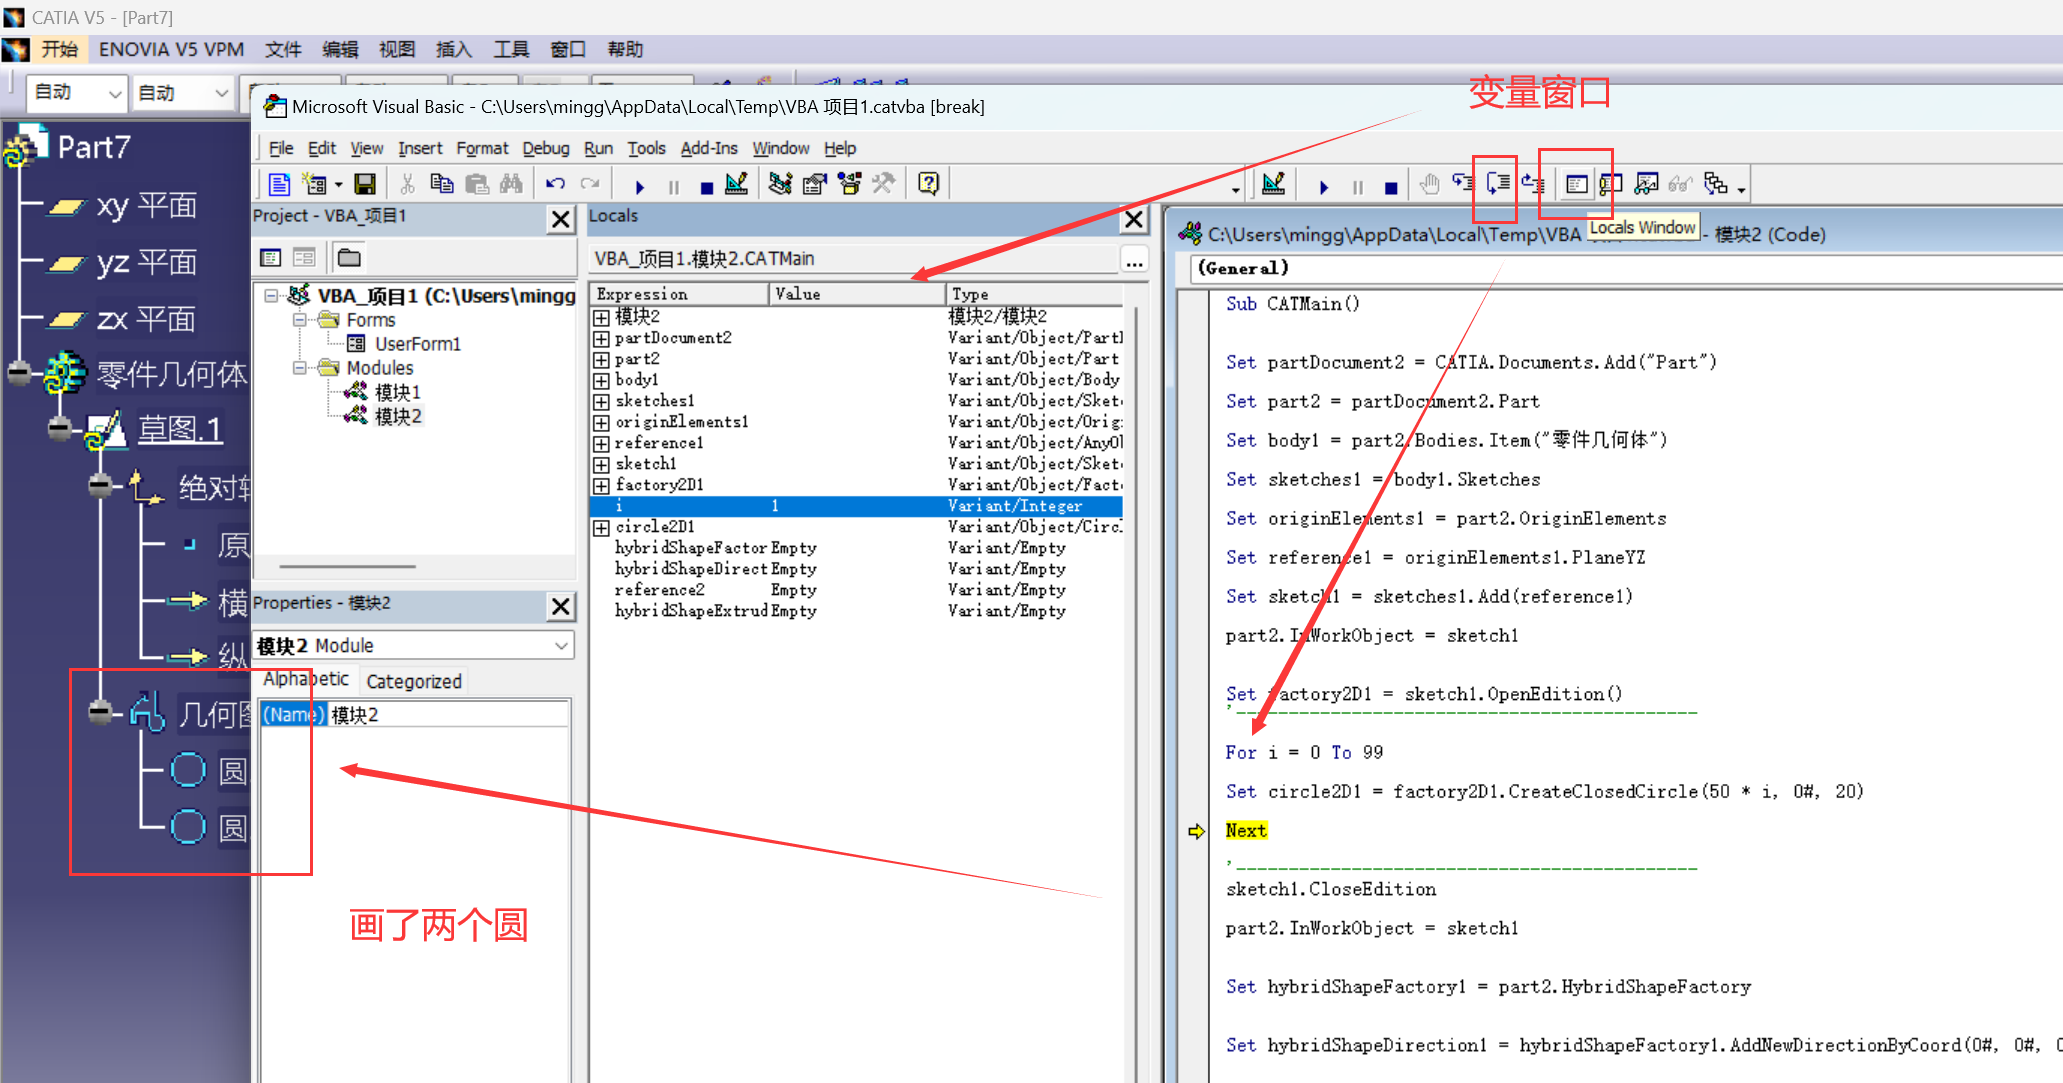The image size is (2063, 1083).
Task: Click the Insert UserForm toolbar icon
Action: click(315, 184)
